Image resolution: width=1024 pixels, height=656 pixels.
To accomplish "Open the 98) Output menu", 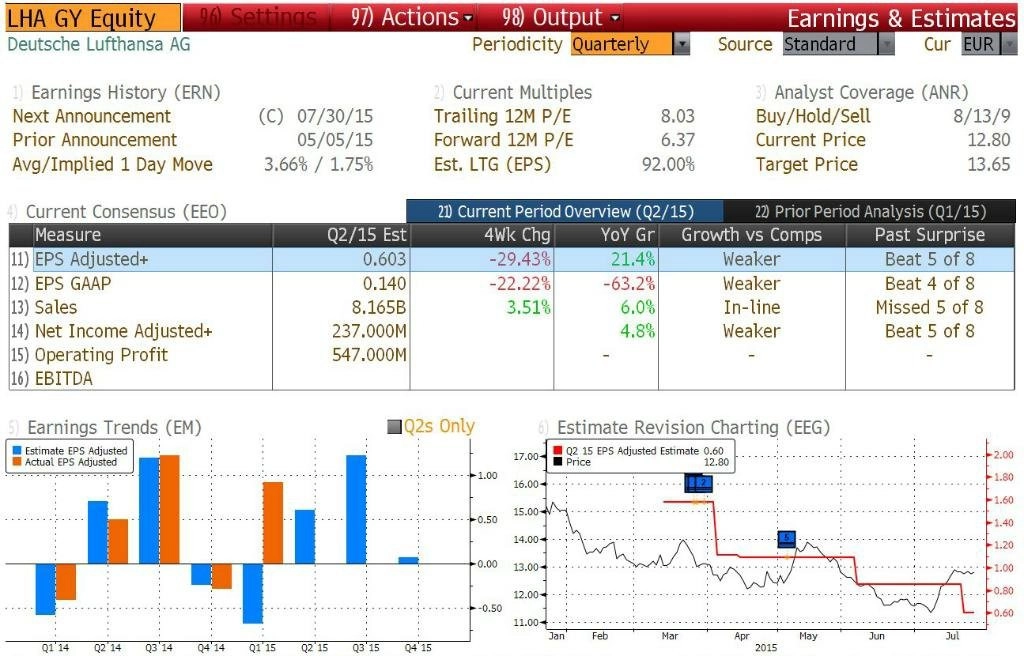I will point(560,18).
